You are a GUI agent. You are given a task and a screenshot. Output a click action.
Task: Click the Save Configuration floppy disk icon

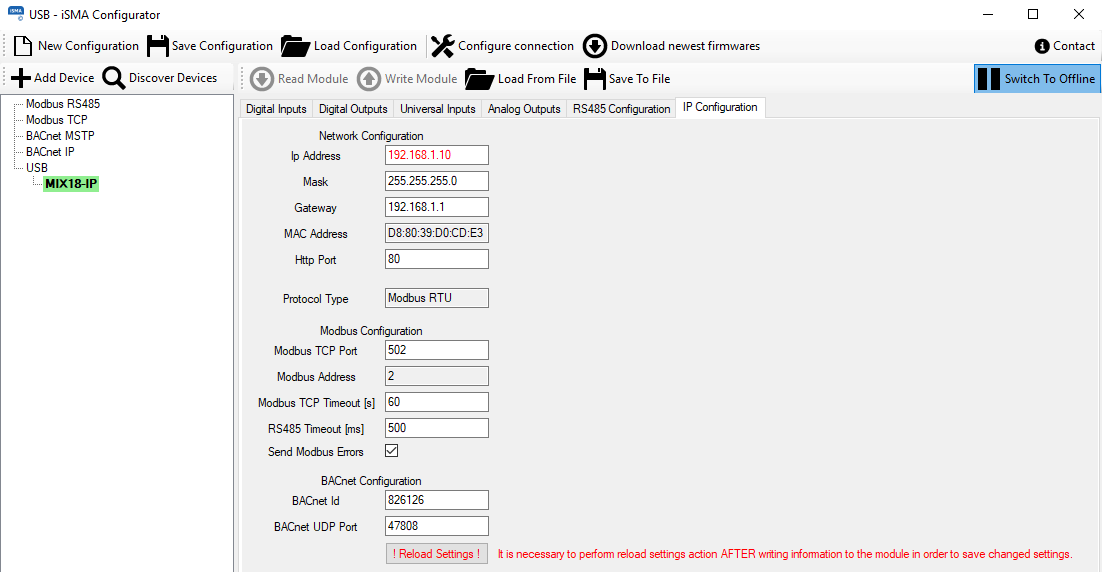[157, 46]
